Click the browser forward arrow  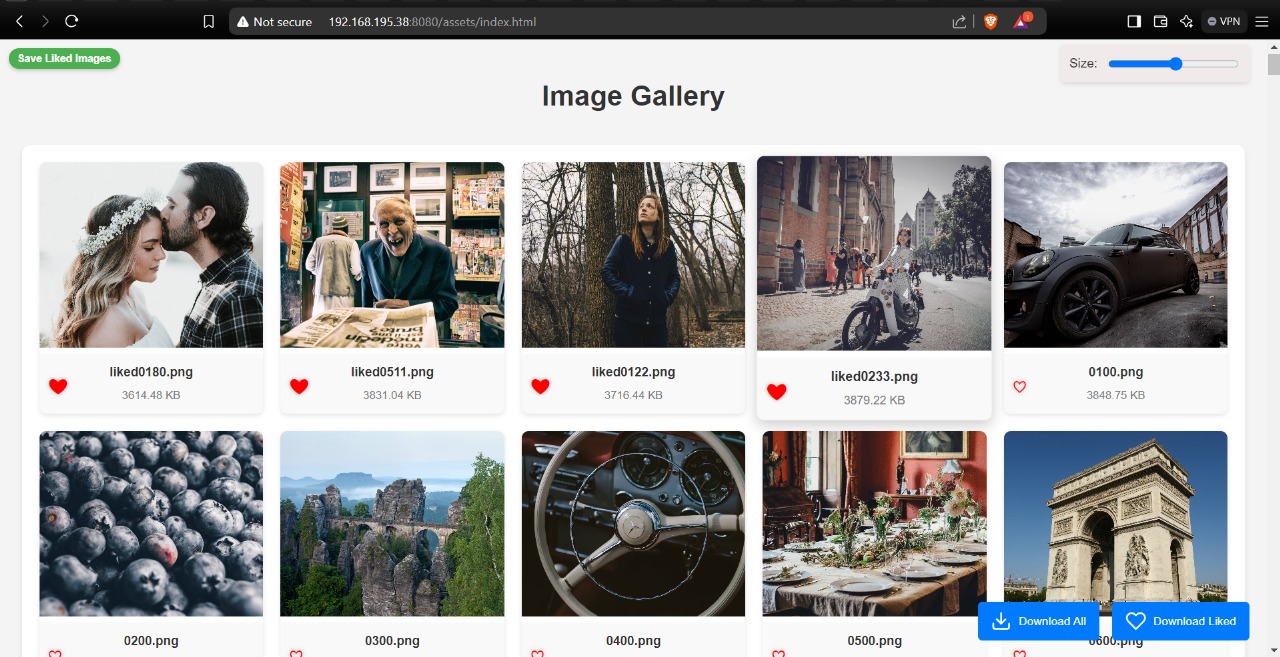(x=45, y=21)
